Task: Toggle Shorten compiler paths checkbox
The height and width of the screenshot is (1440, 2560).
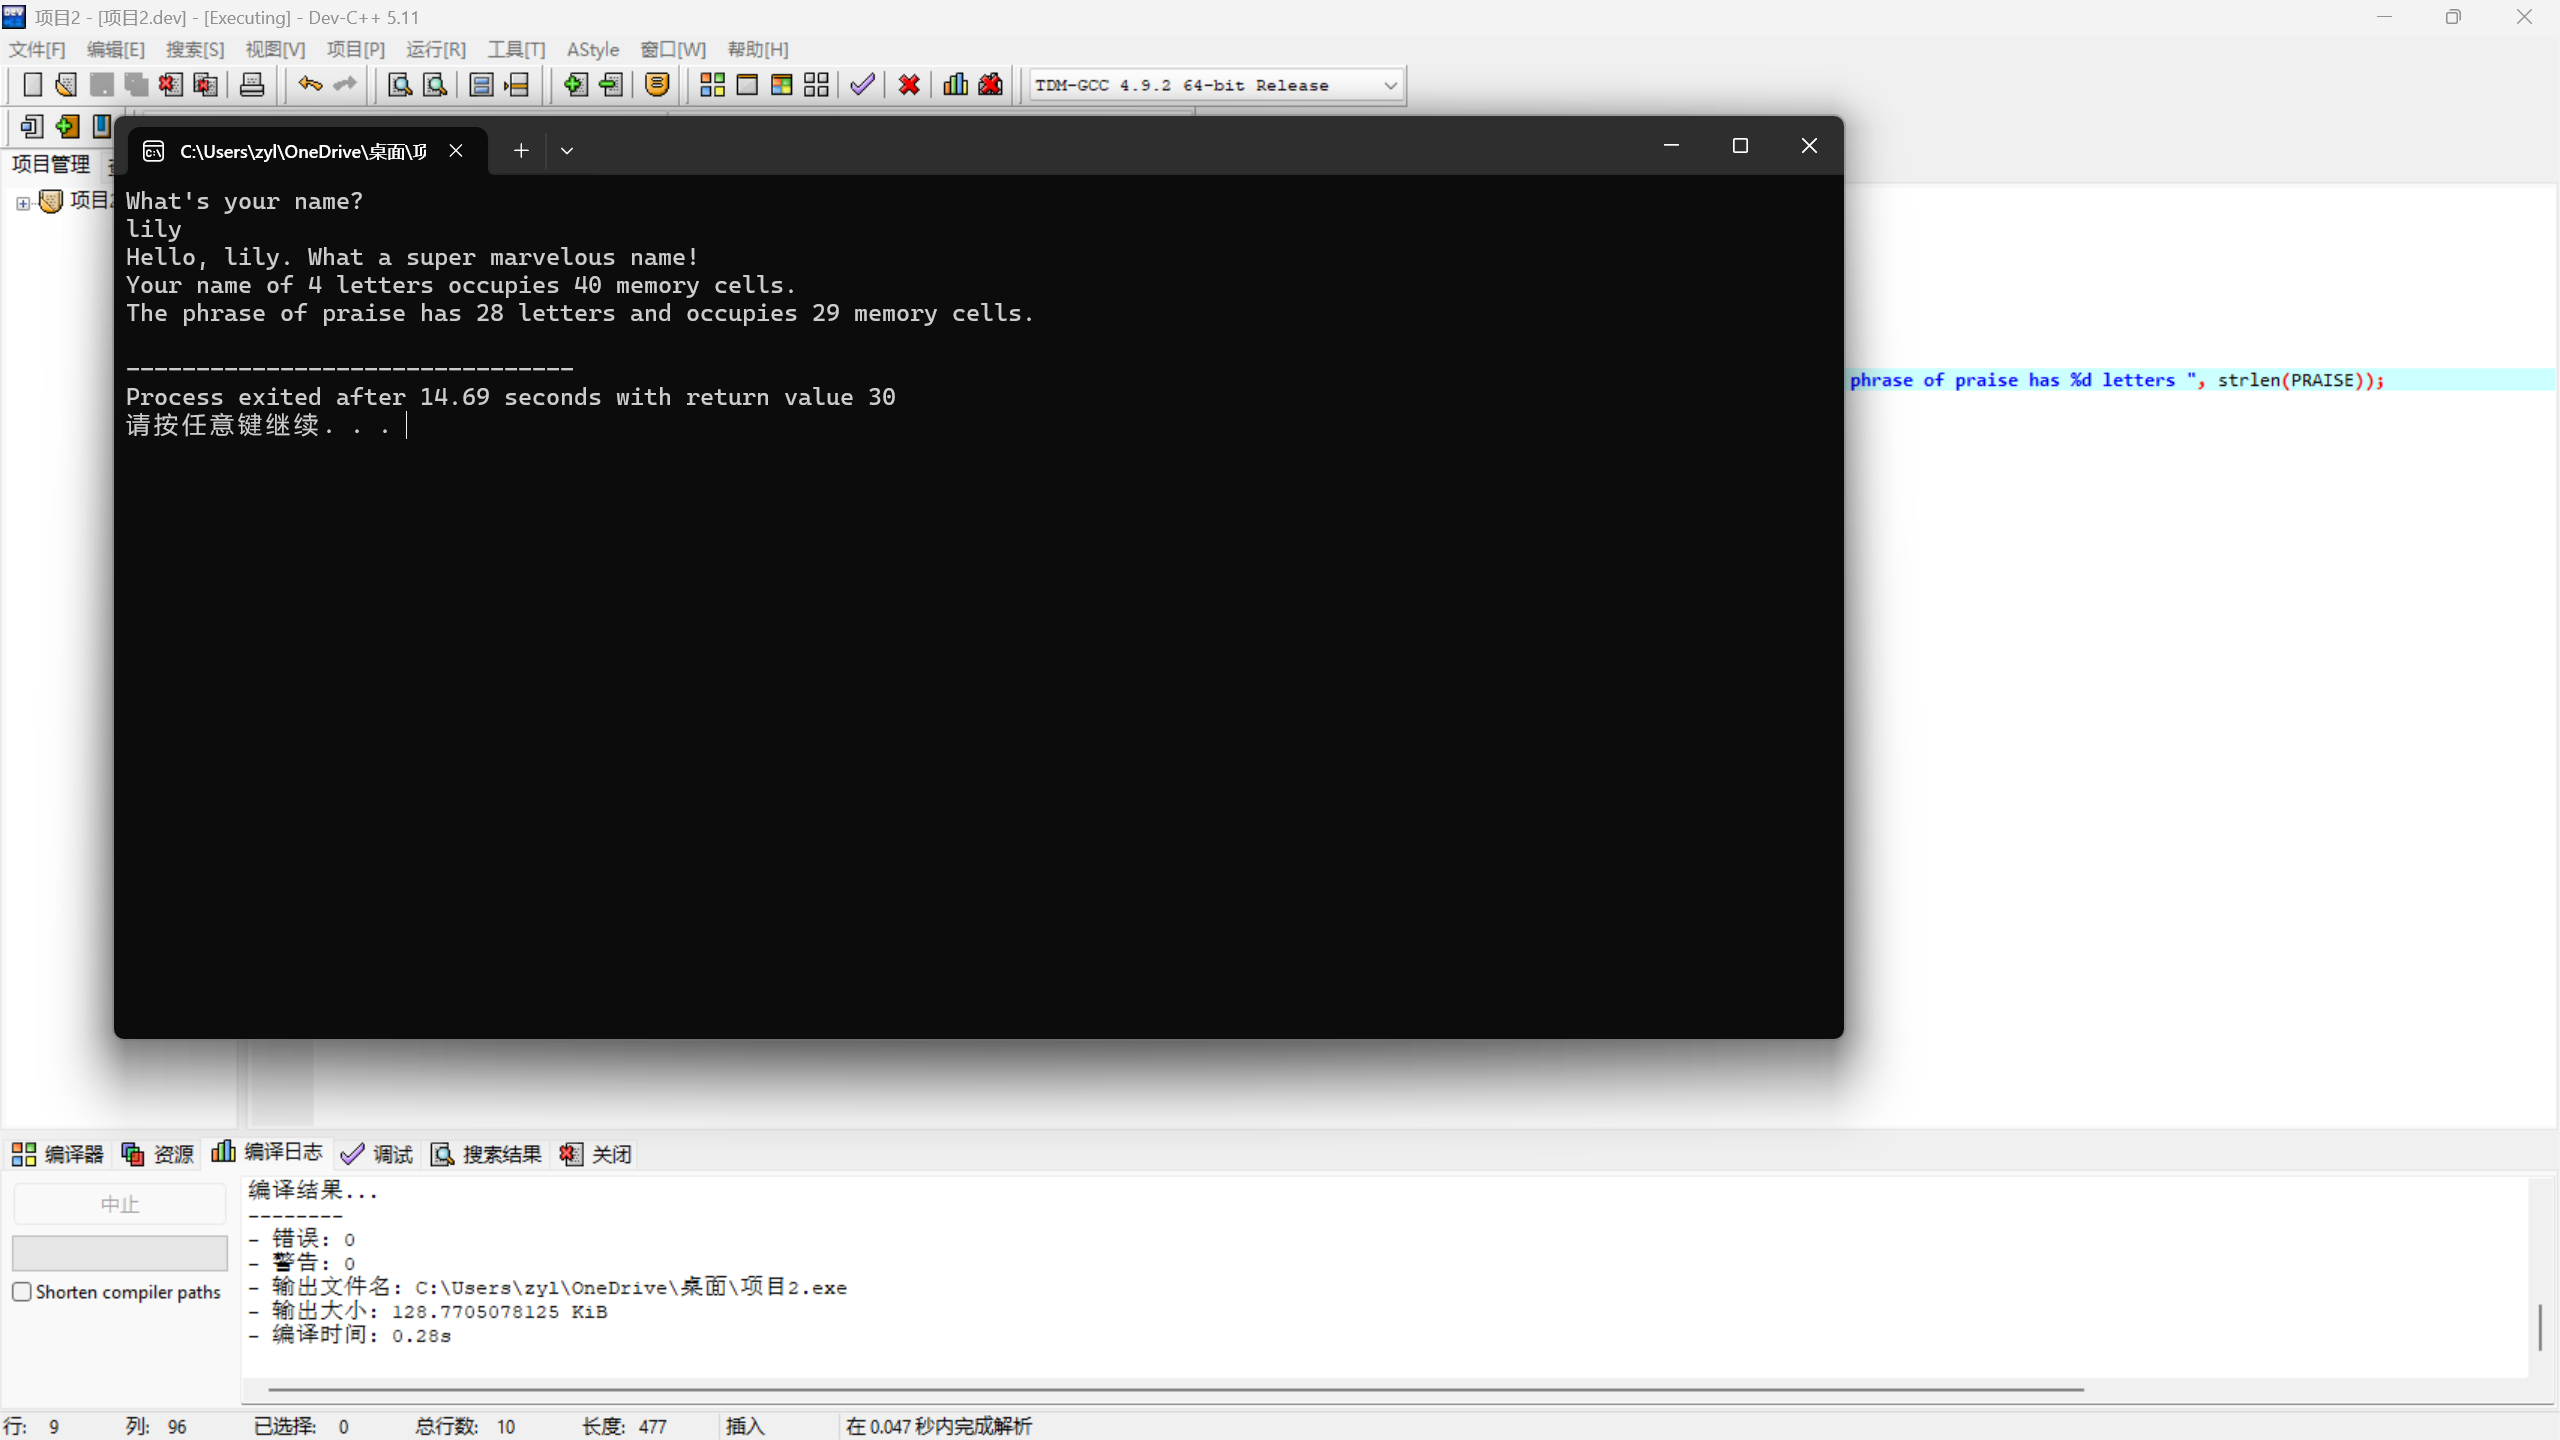Action: [22, 1291]
